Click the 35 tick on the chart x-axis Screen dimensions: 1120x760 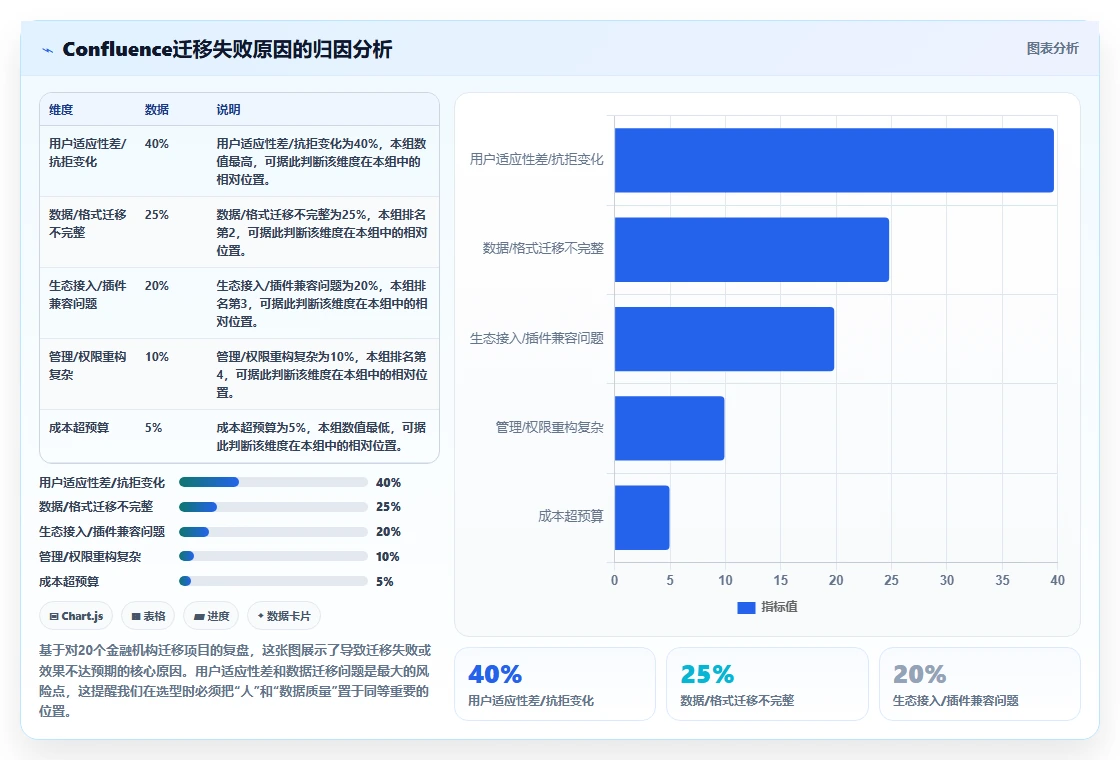pos(1002,580)
